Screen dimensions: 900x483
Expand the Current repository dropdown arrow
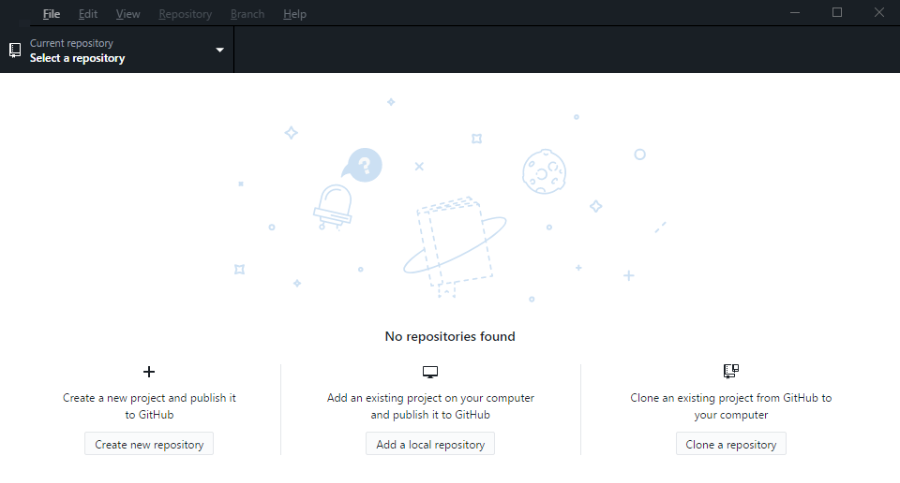pos(219,50)
